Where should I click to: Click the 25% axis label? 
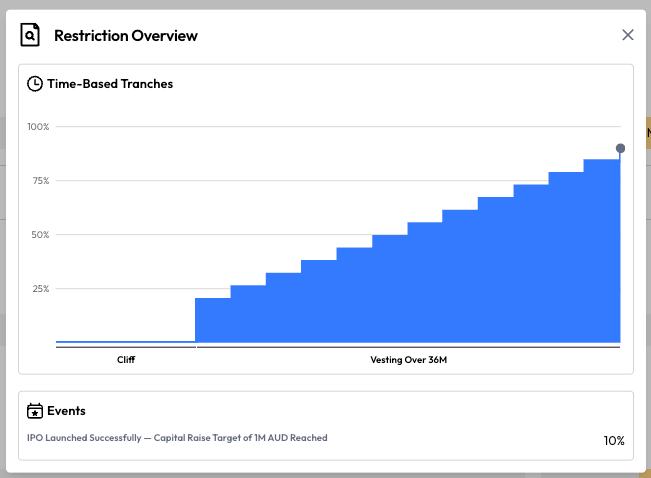(41, 289)
